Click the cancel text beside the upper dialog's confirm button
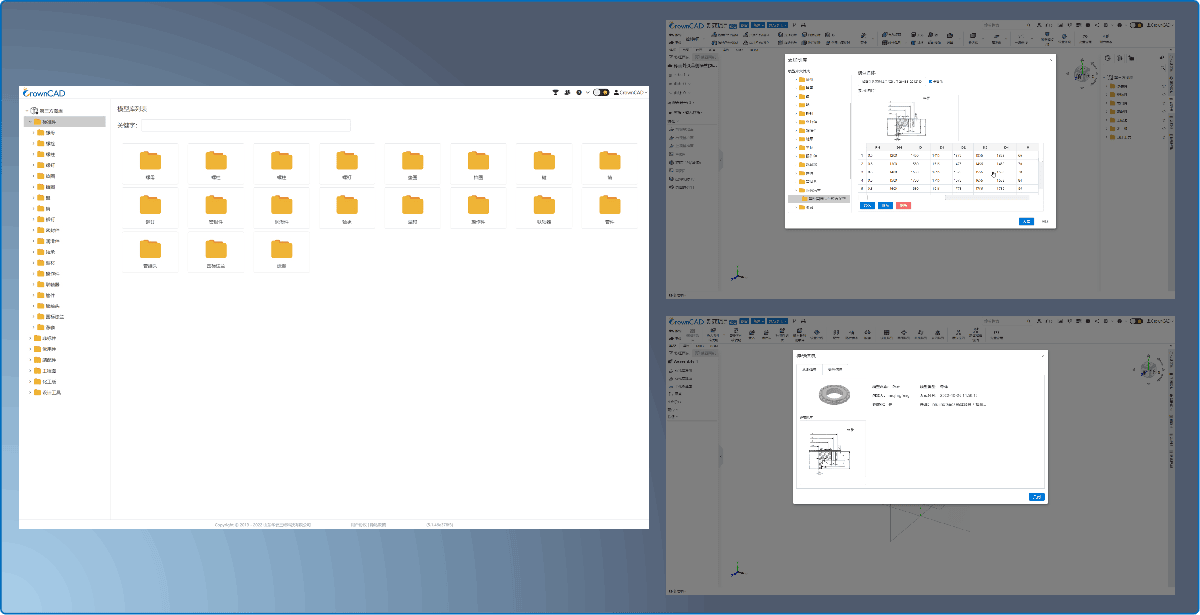Image resolution: width=1200 pixels, height=615 pixels. point(1044,221)
